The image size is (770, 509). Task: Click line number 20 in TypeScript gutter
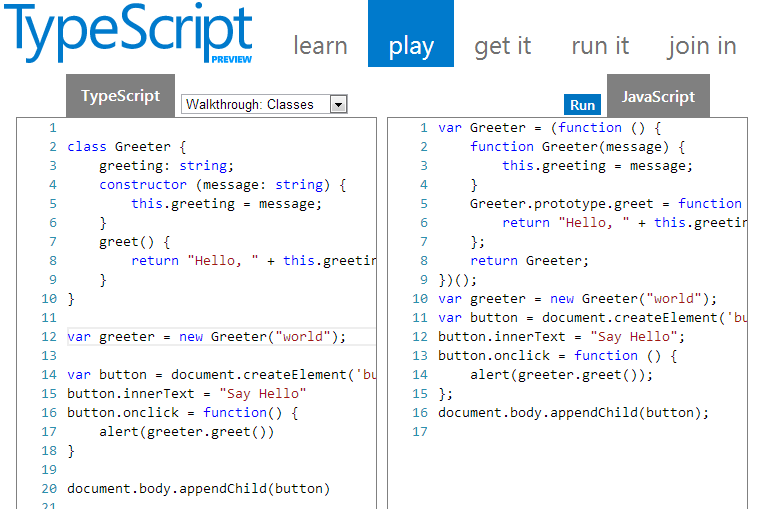coord(49,489)
